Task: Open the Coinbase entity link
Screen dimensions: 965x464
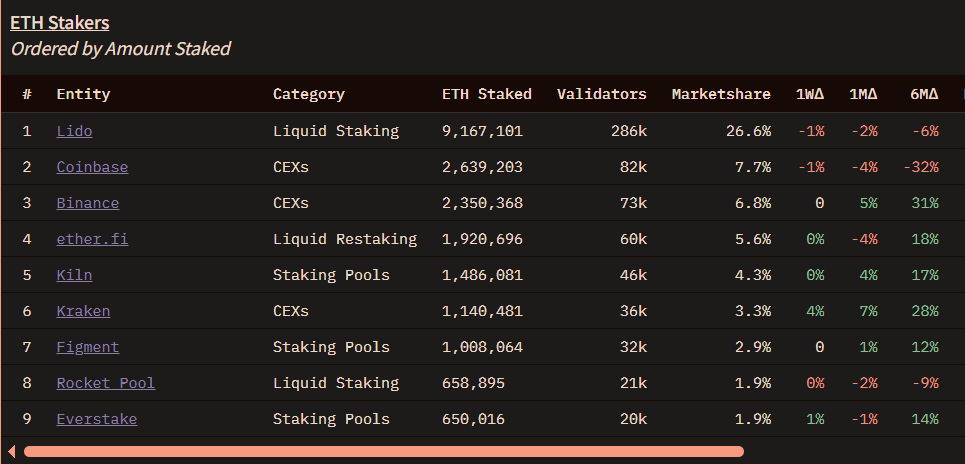Action: 92,167
